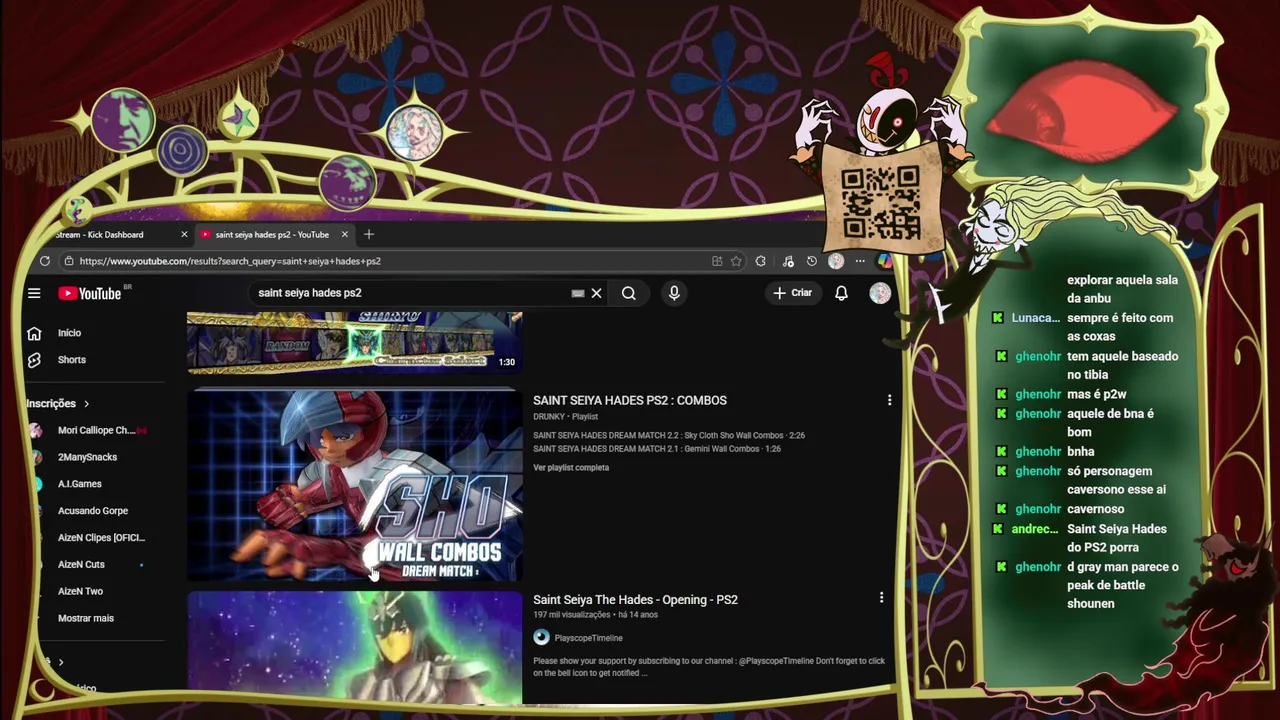Screen dimensions: 1280x720
Task: Reload the page with refresh icon
Action: coord(45,261)
